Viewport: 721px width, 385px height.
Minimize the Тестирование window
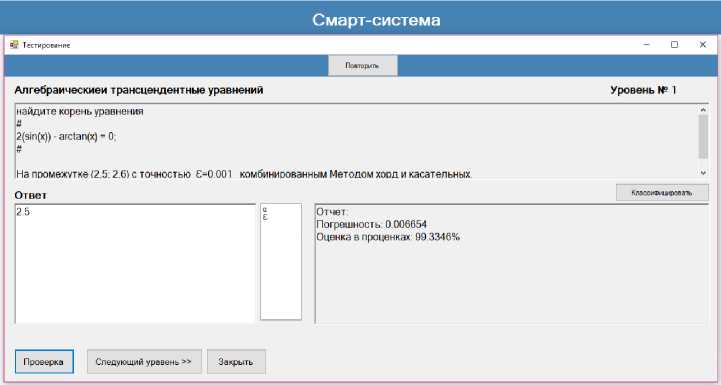coord(647,45)
